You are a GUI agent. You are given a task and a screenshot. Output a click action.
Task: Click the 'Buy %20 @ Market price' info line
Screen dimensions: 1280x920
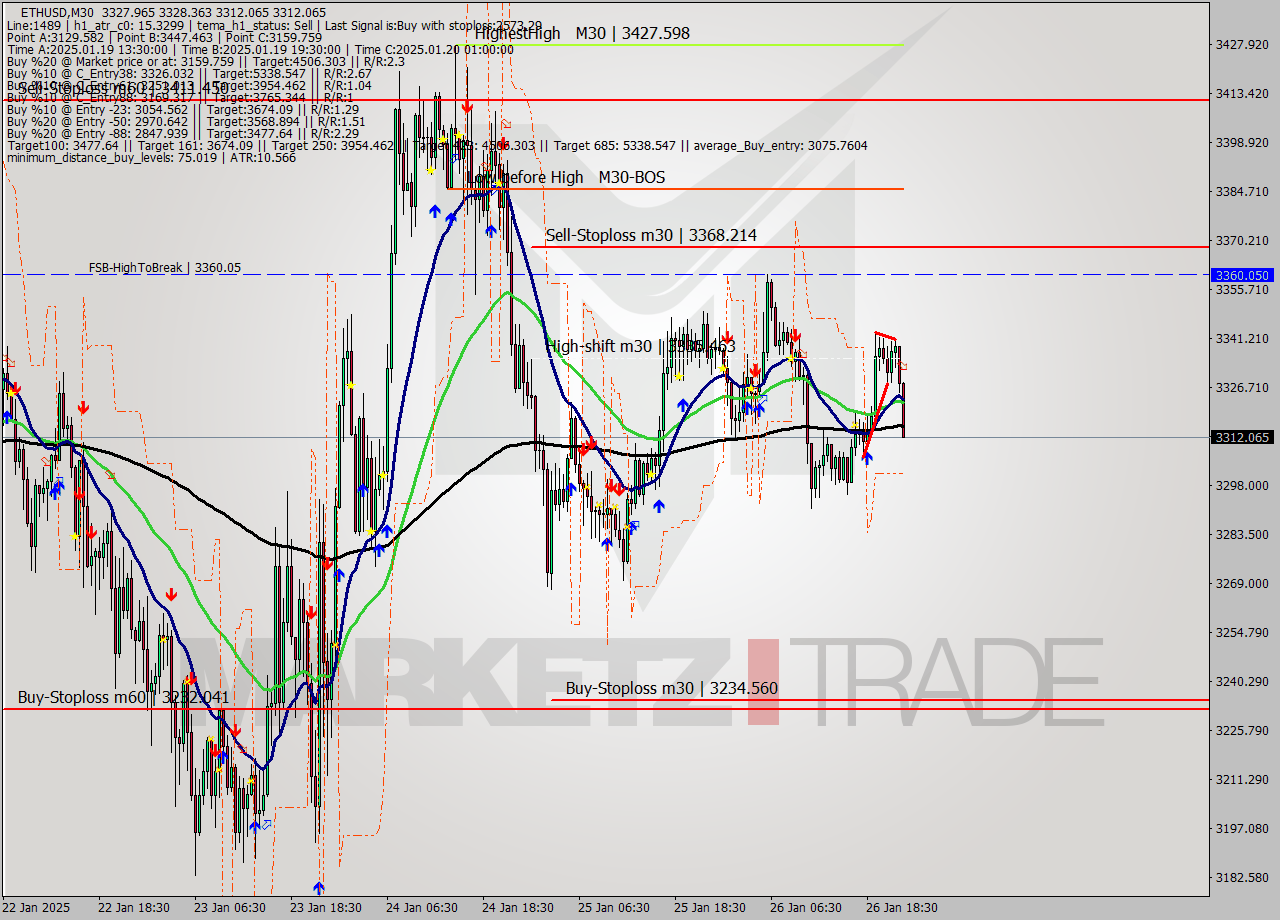(206, 61)
